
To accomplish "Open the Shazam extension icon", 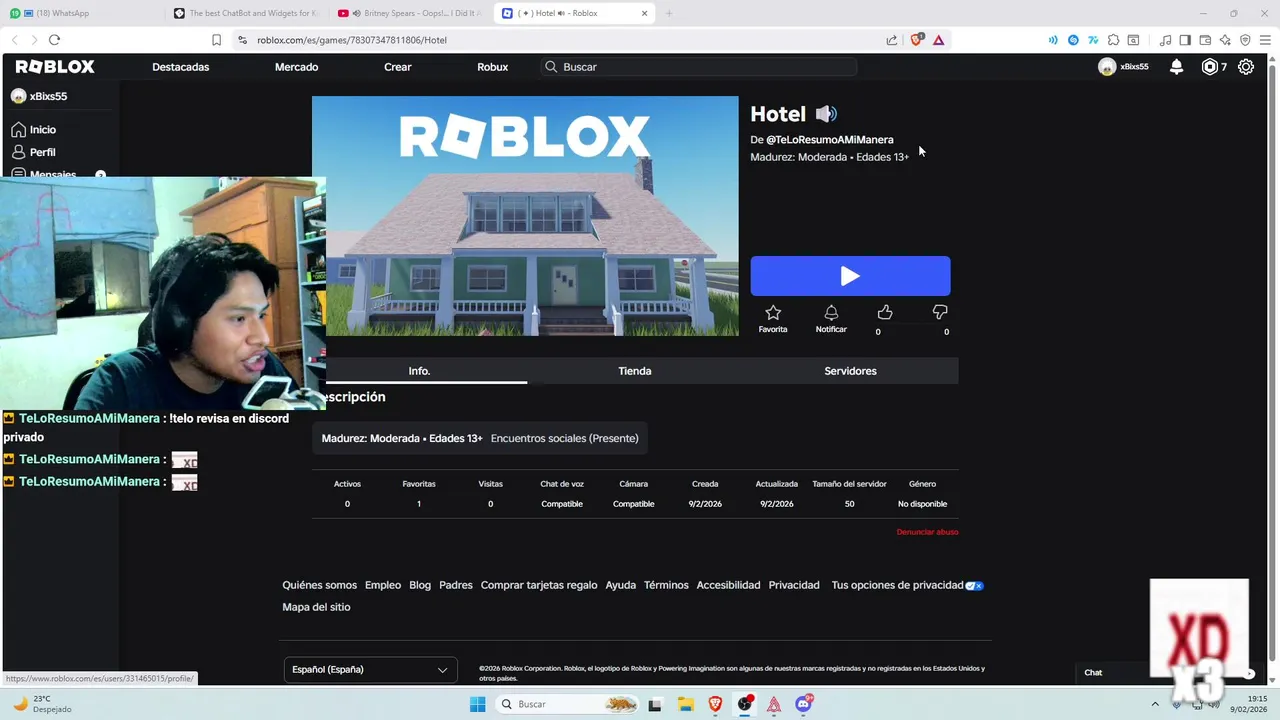I will coord(1073,40).
